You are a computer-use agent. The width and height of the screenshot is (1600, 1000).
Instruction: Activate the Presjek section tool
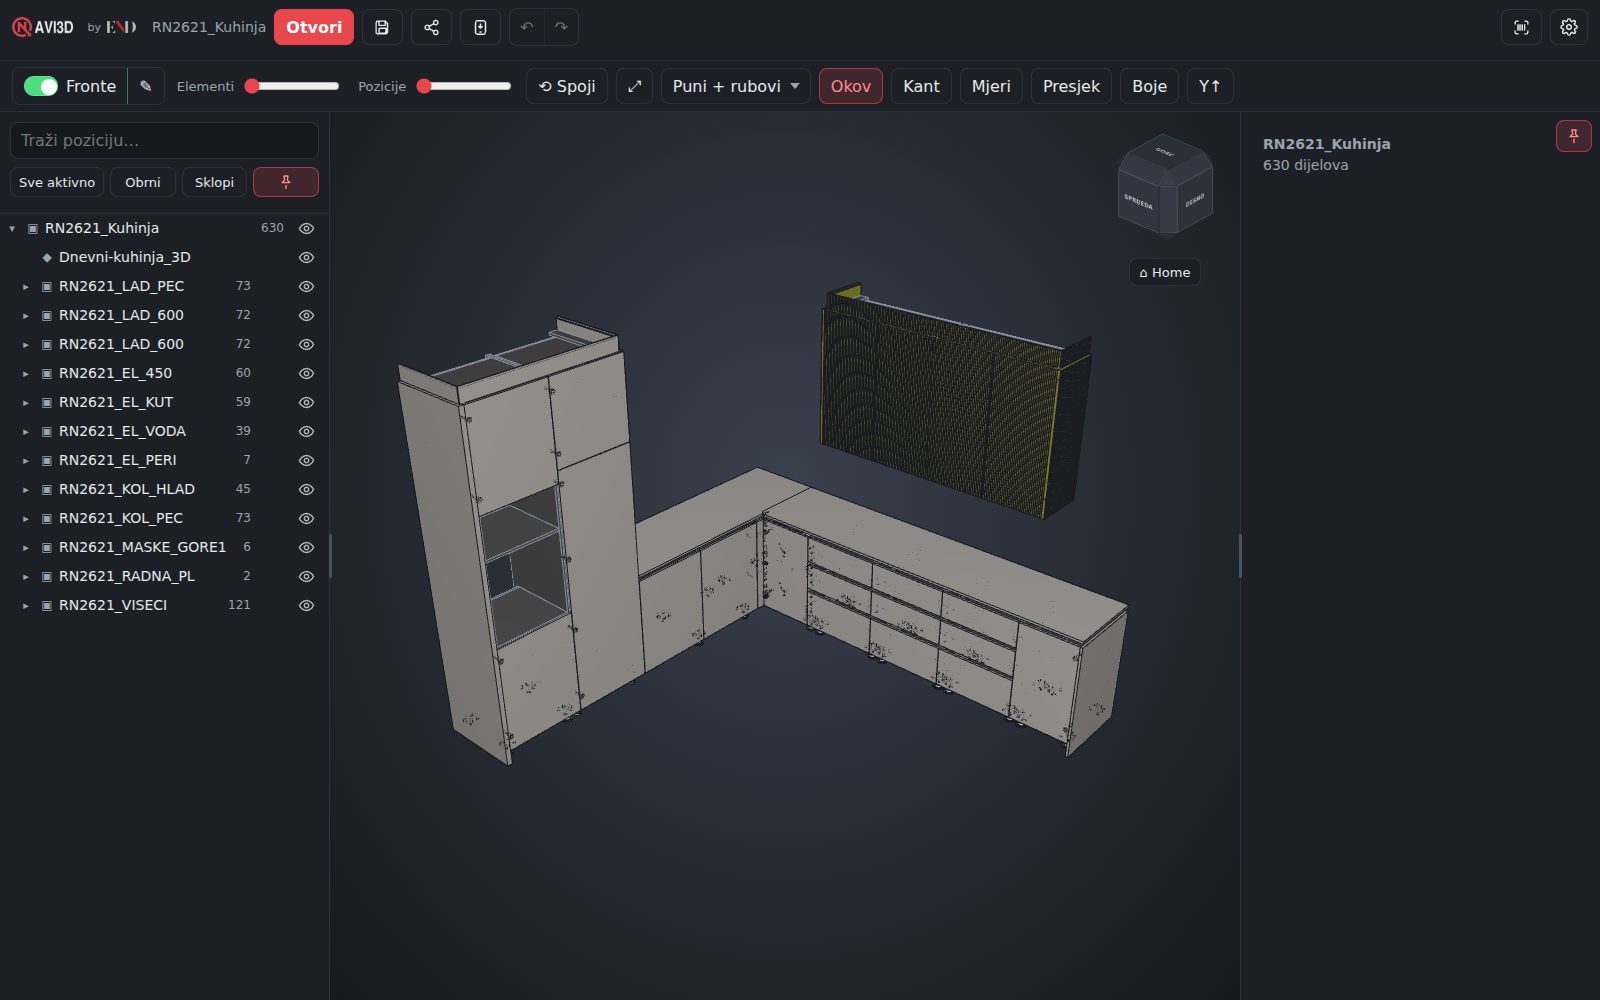1071,86
